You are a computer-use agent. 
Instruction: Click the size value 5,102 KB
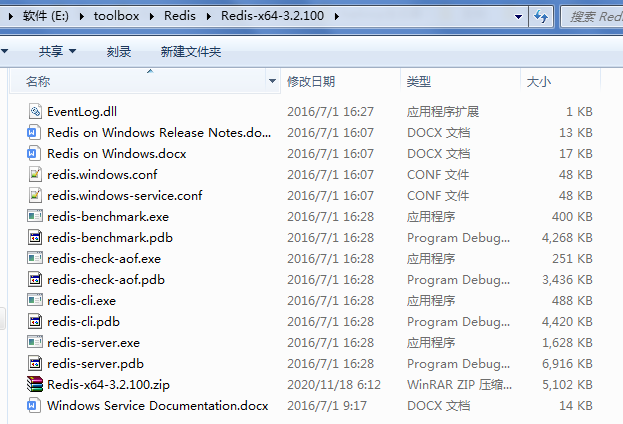[x=567, y=385]
